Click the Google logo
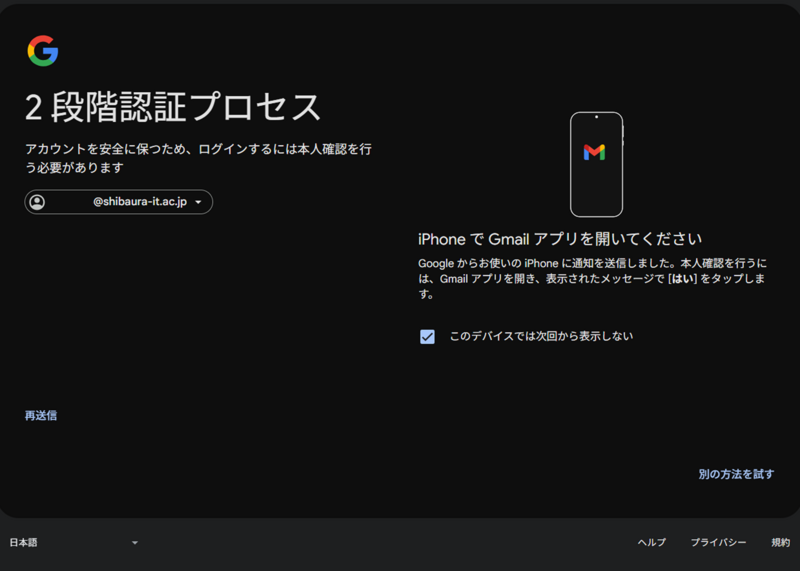 pos(43,51)
